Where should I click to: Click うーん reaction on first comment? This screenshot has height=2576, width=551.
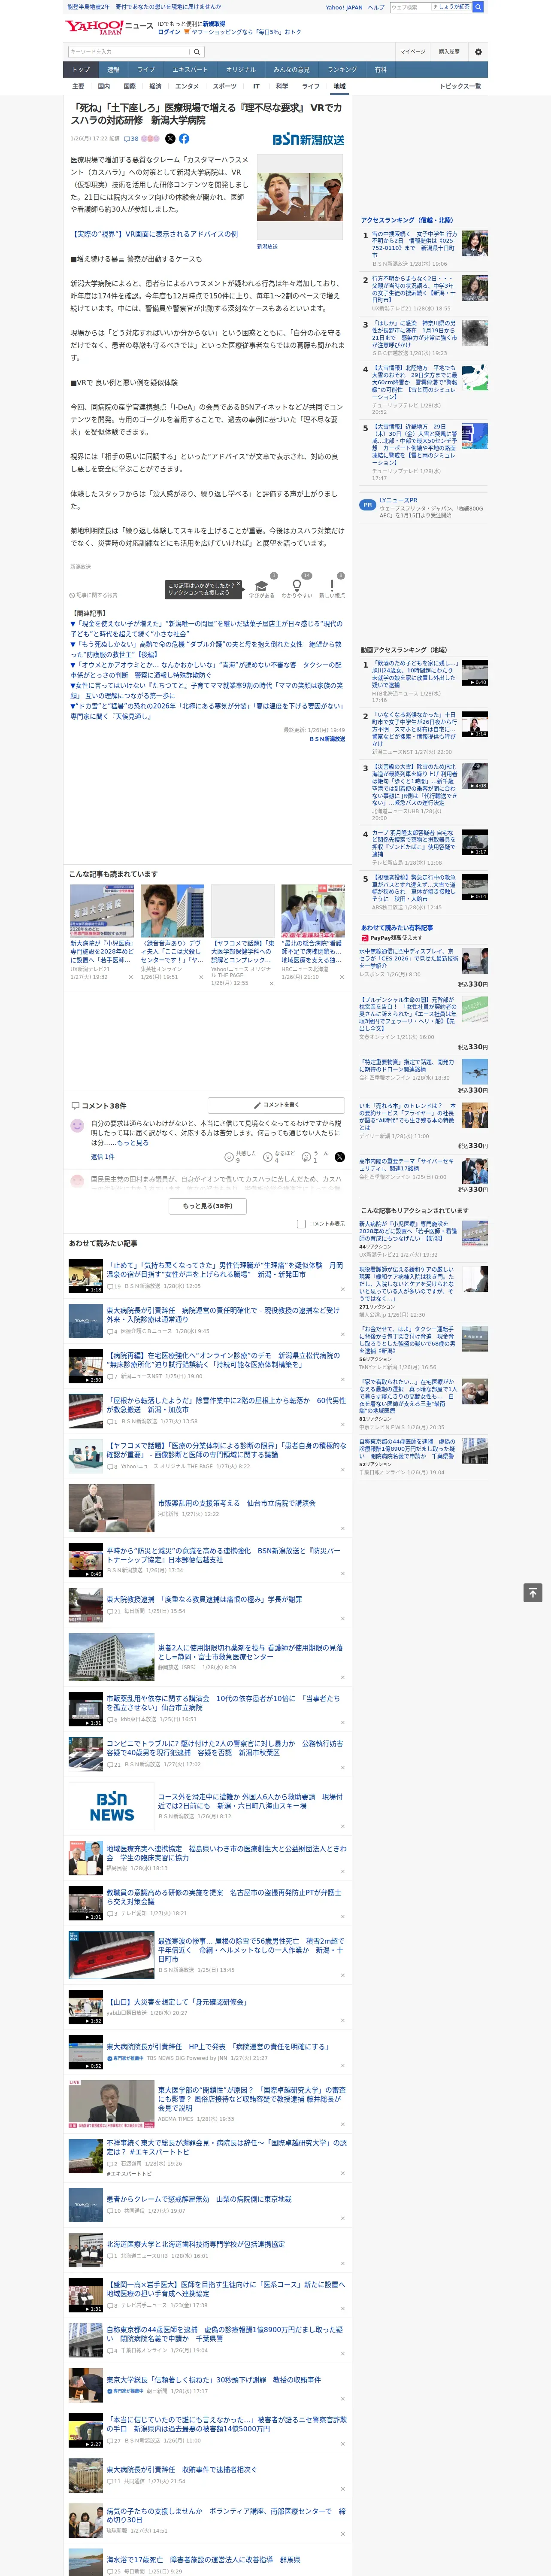(x=315, y=1156)
